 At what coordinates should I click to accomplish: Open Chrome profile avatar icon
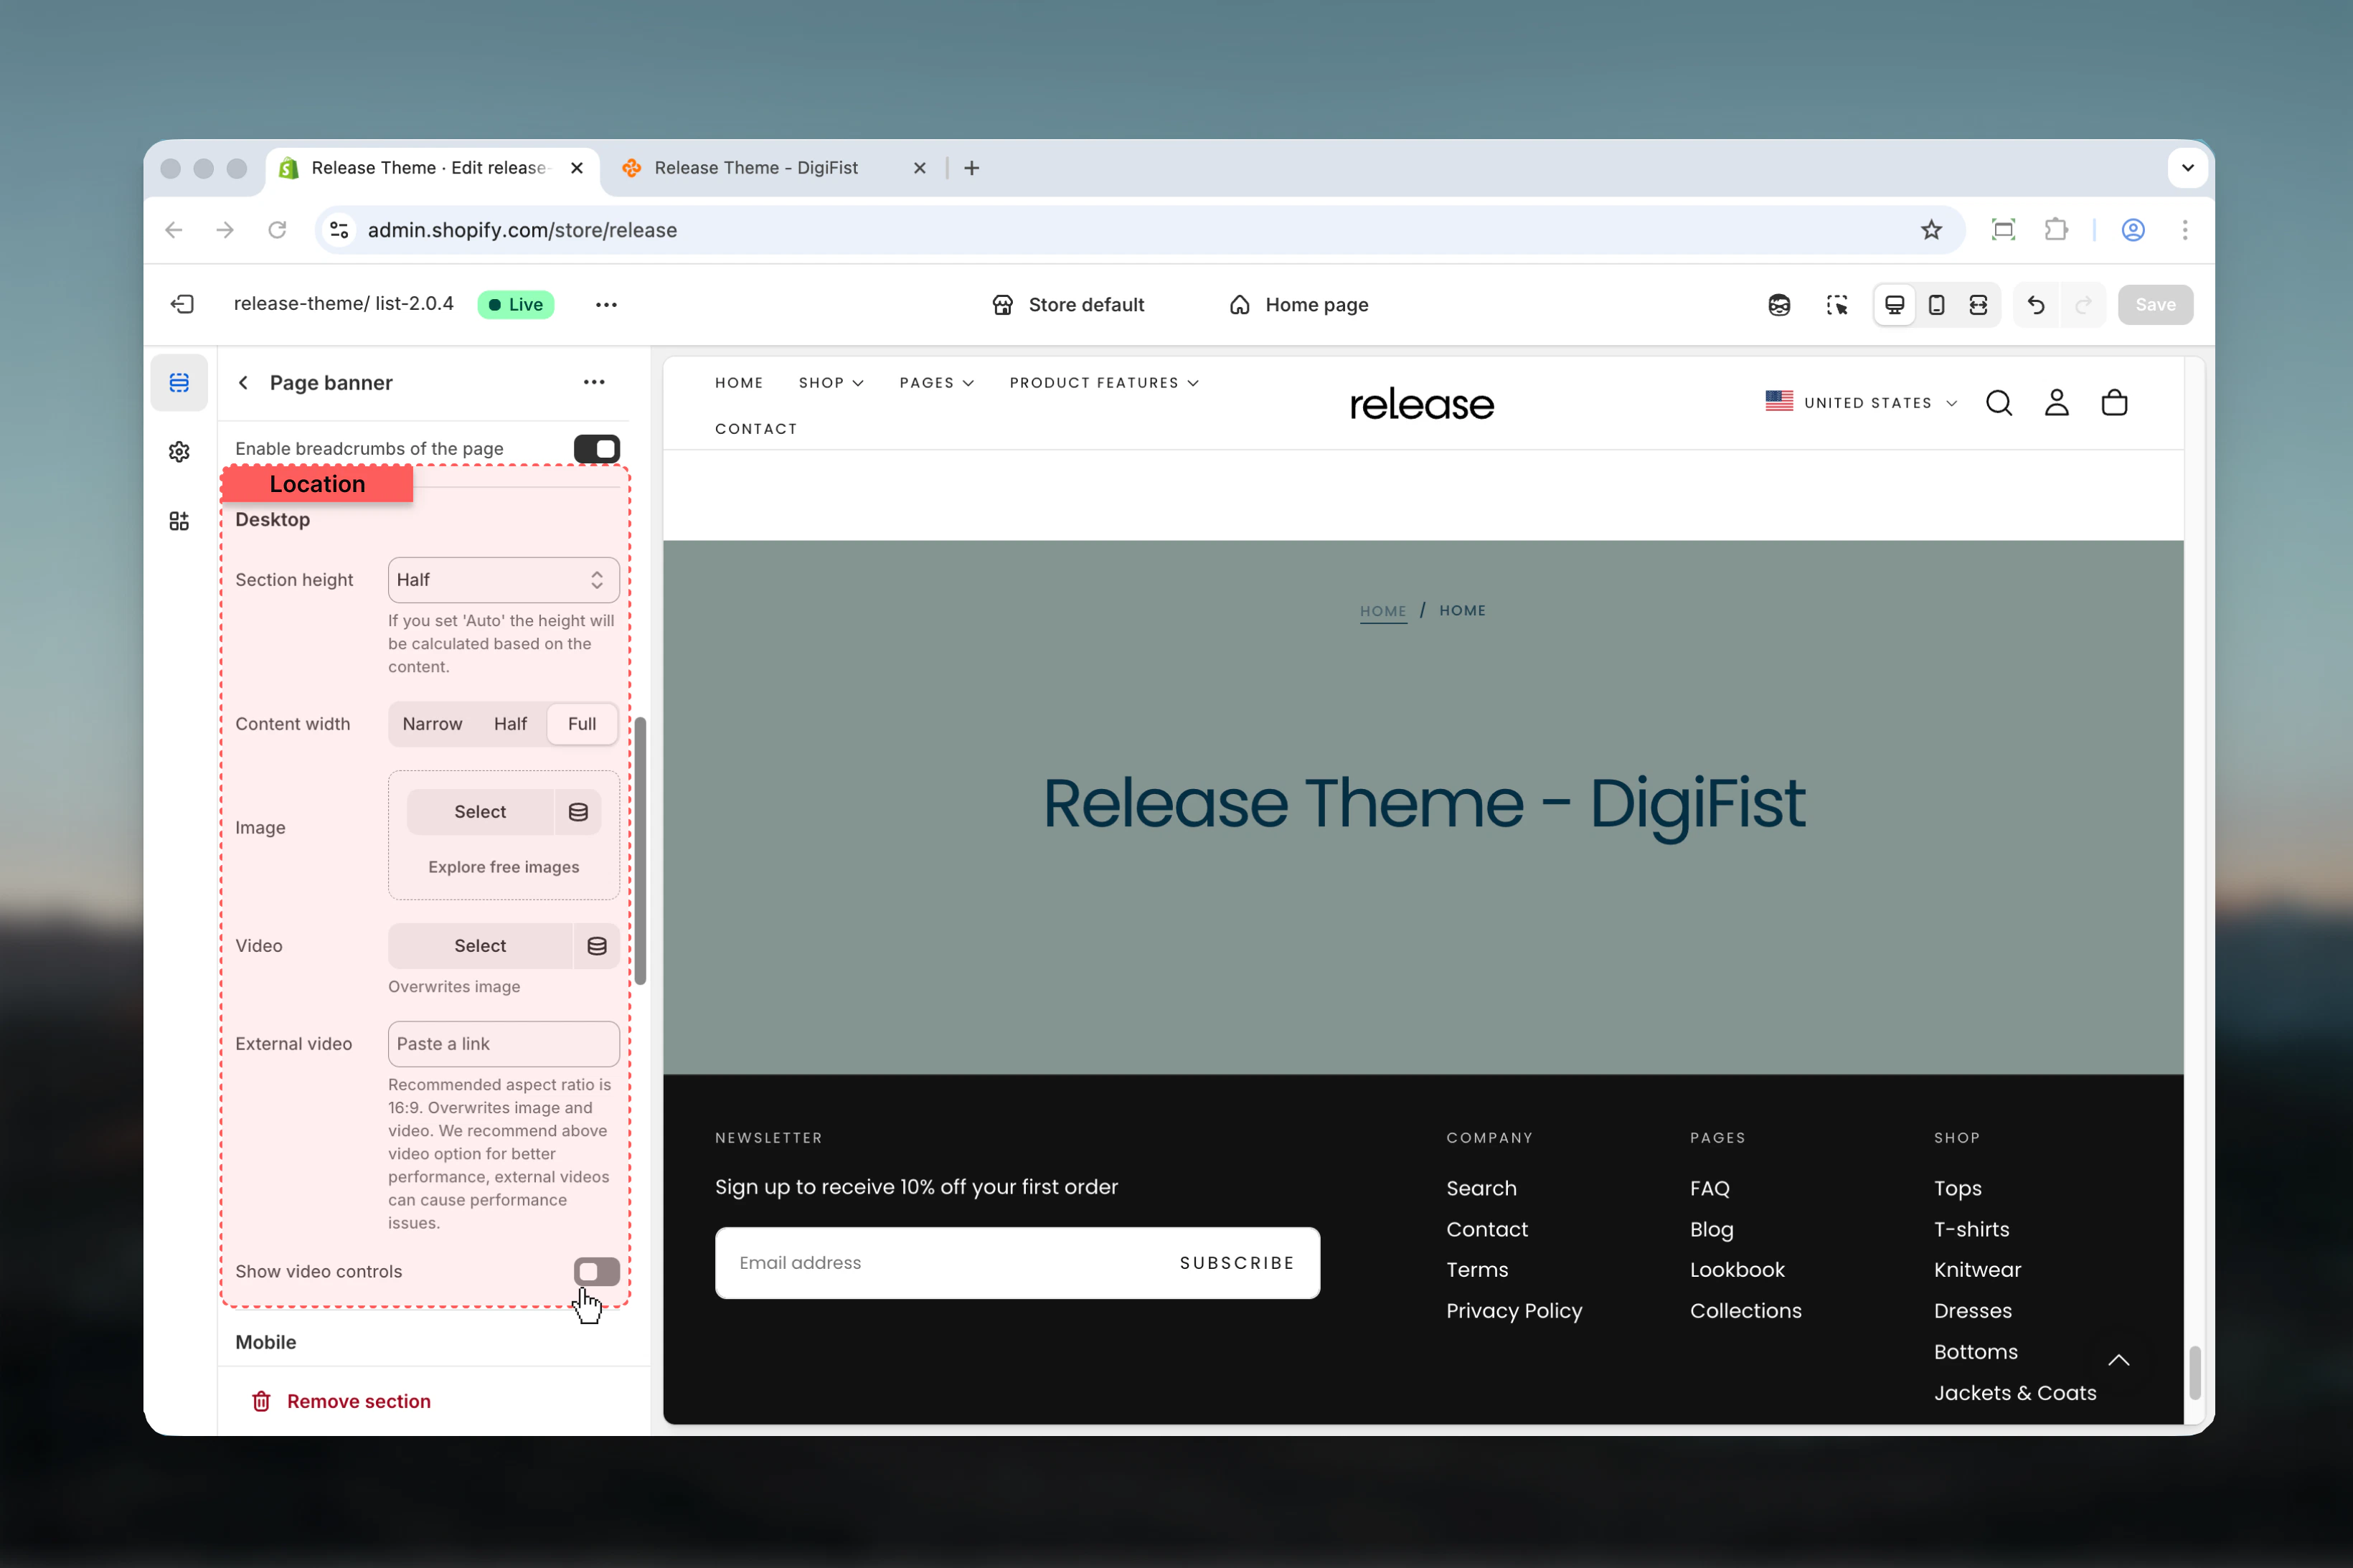point(2132,230)
